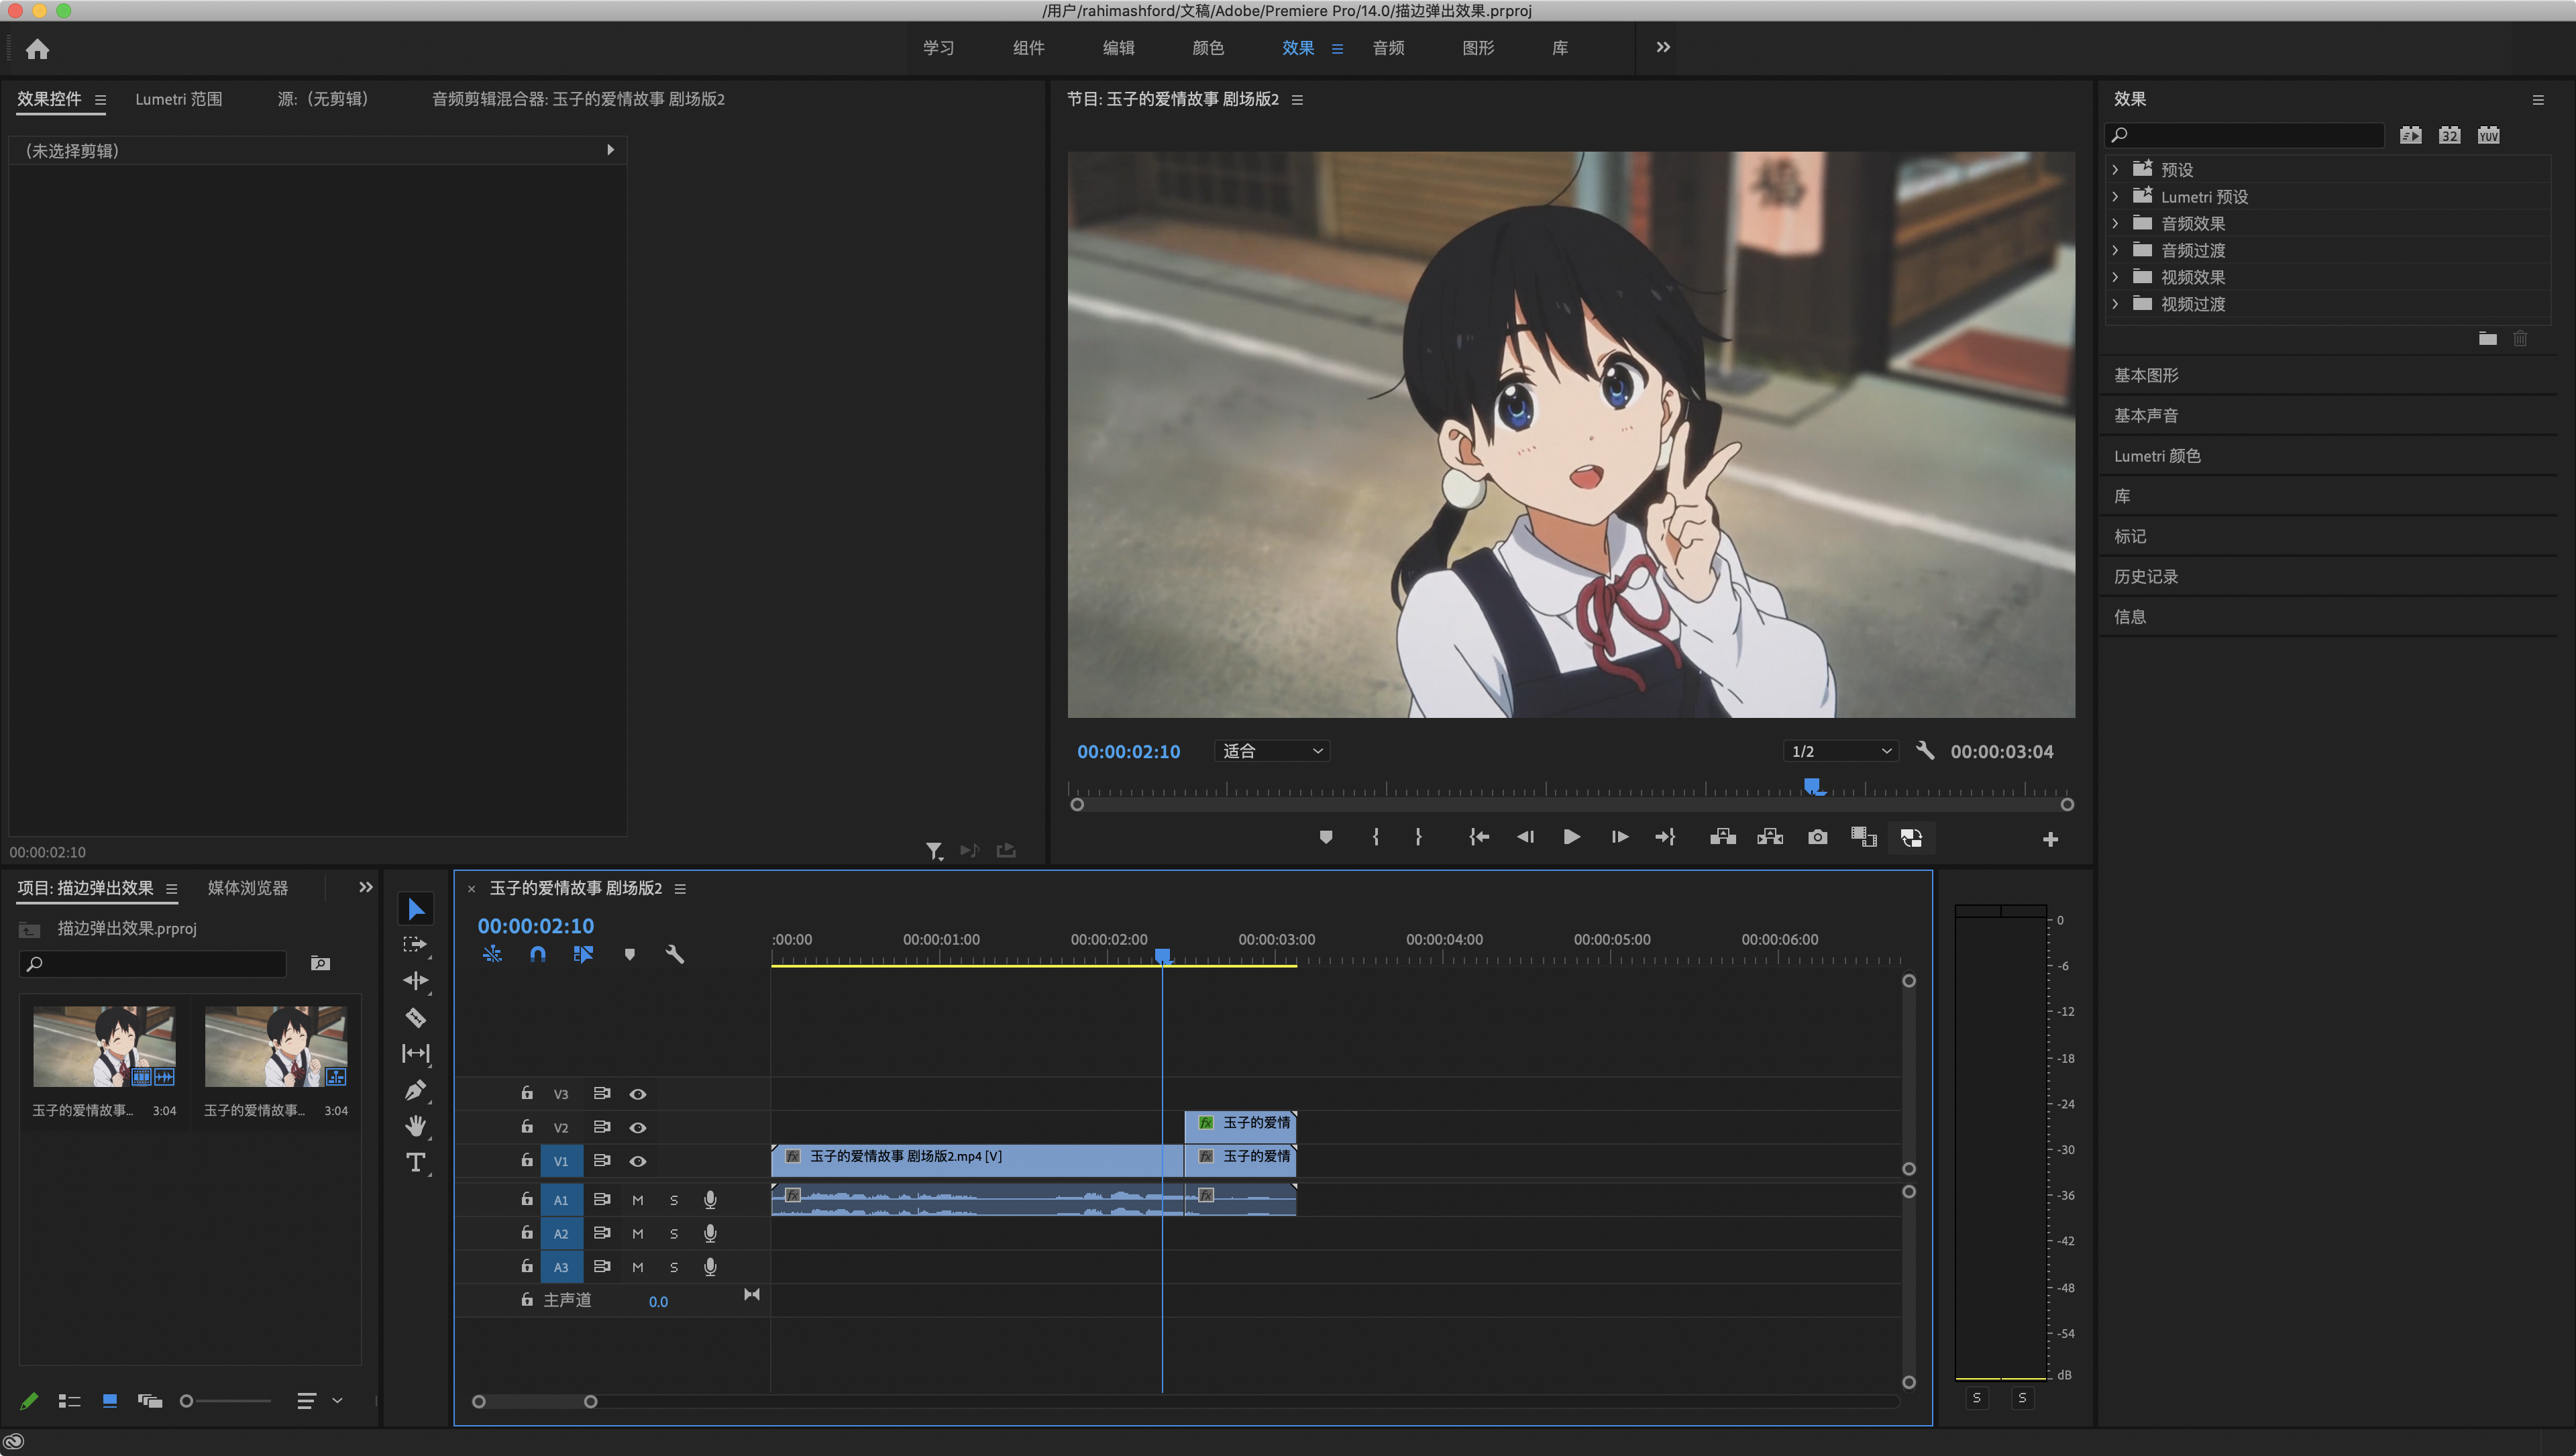Expand the 预设 effects folder
Image resolution: width=2576 pixels, height=1456 pixels.
tap(2114, 169)
